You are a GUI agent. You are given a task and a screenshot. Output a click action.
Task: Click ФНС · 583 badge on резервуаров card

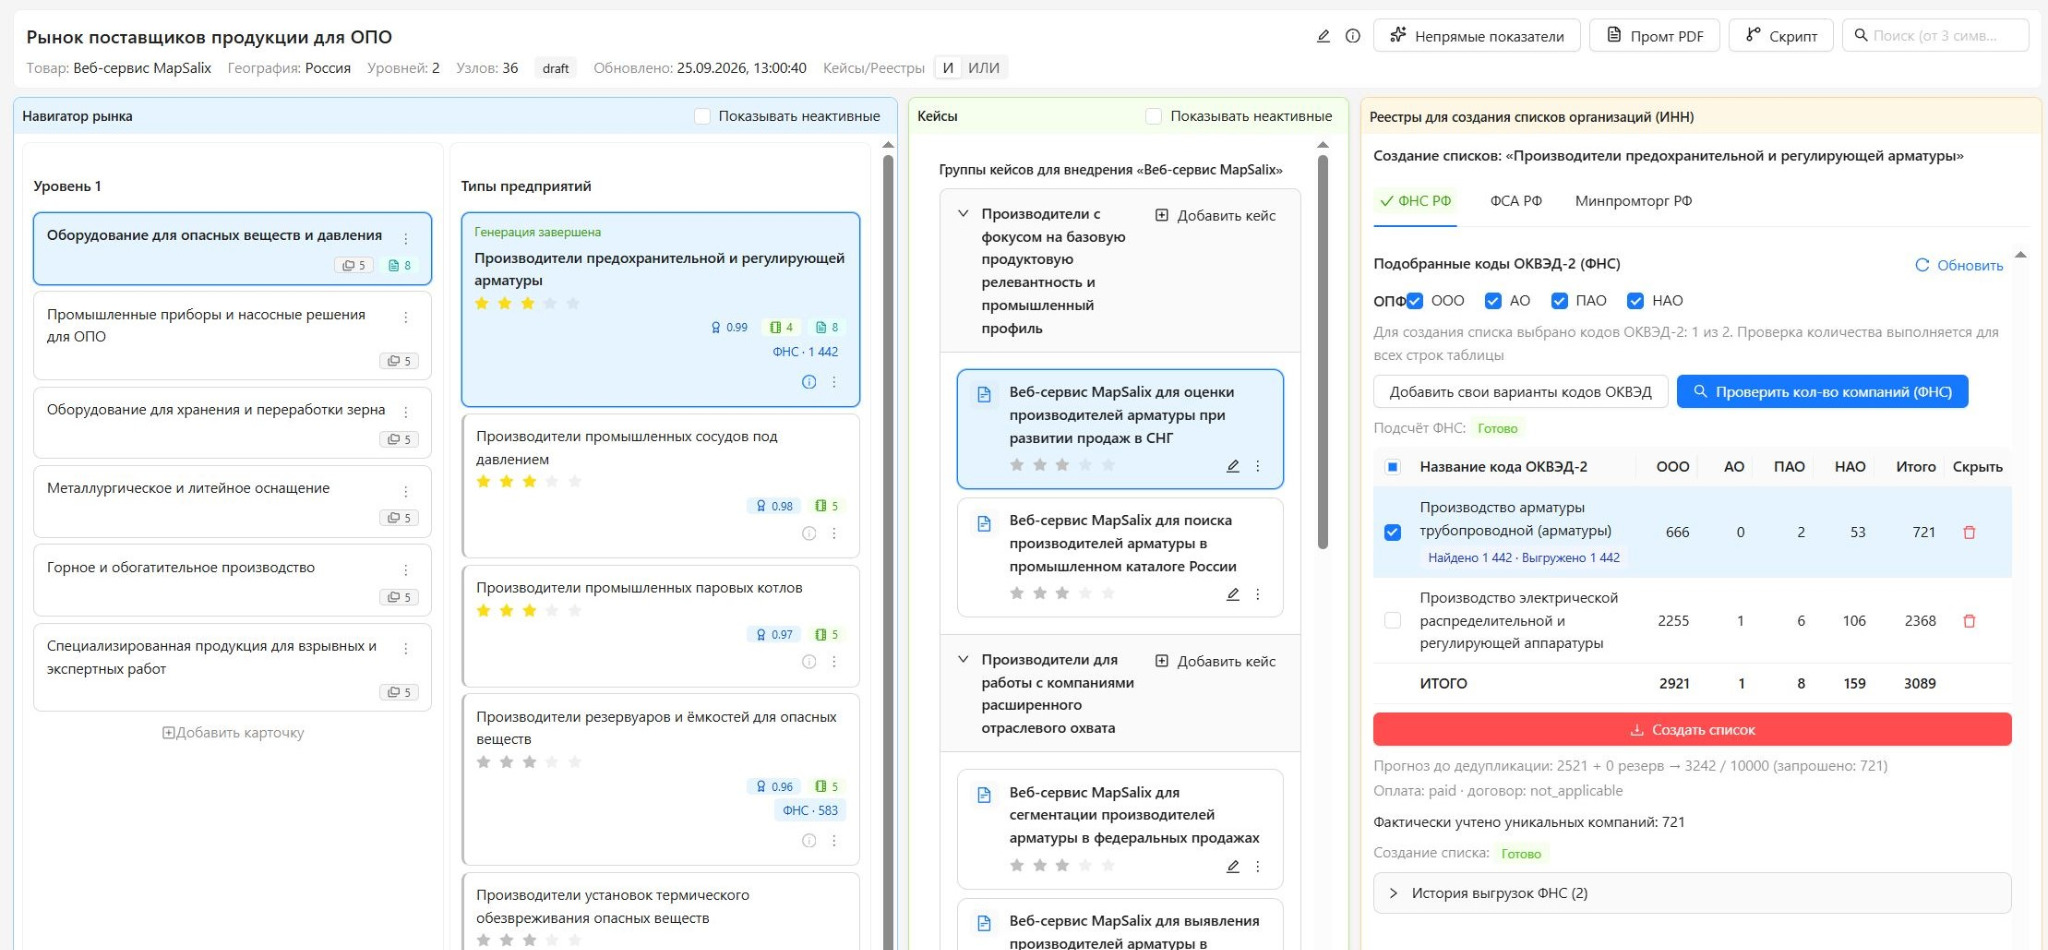click(x=810, y=810)
